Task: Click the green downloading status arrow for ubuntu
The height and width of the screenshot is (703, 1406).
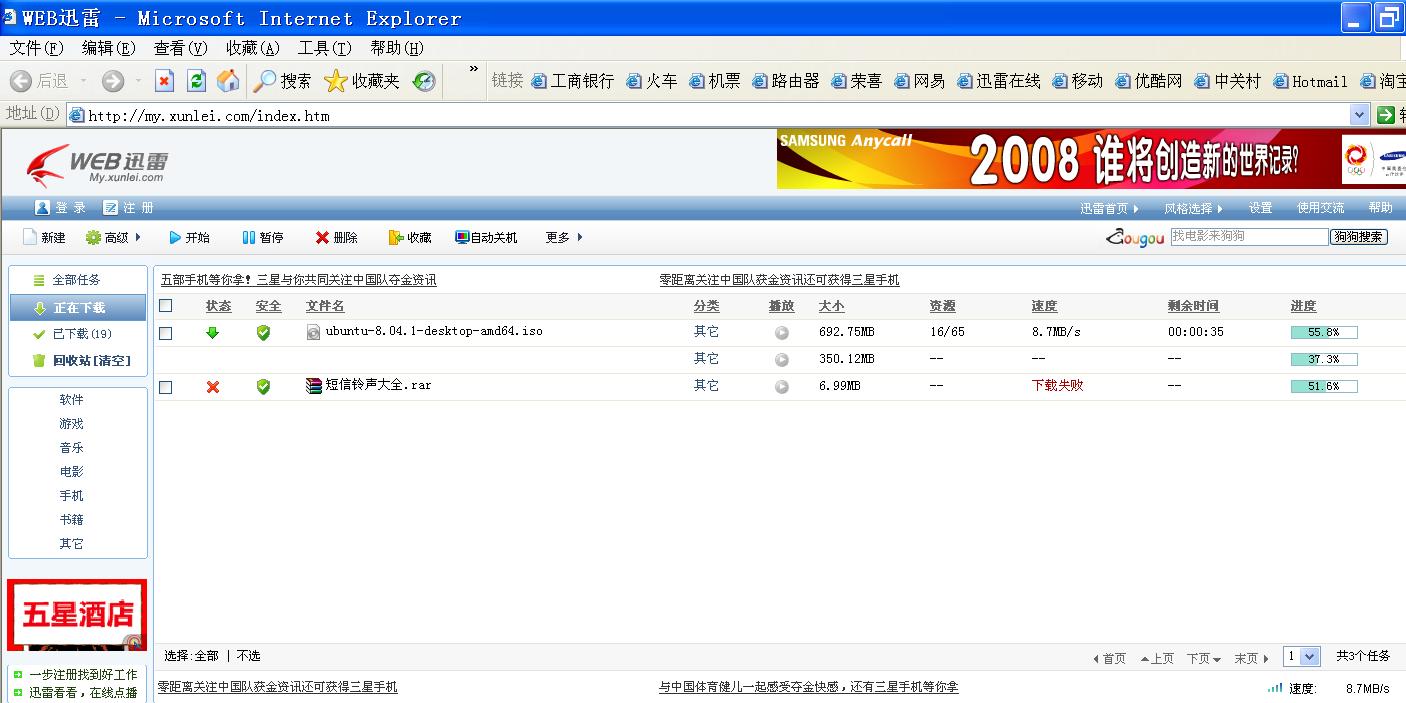Action: [x=212, y=333]
